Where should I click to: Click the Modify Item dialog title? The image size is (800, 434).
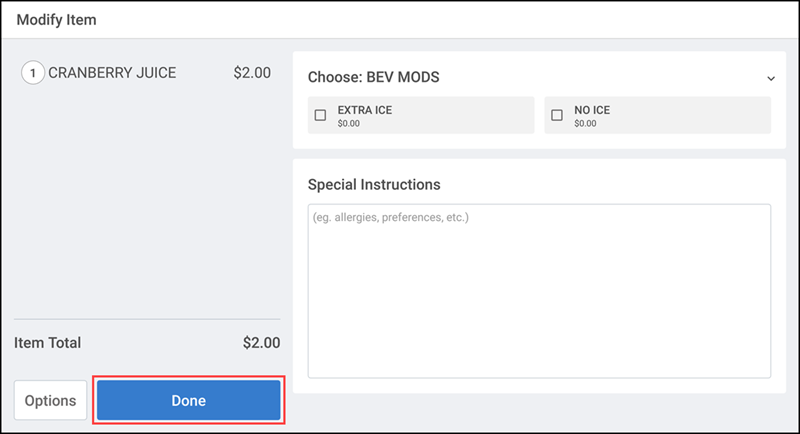(57, 20)
